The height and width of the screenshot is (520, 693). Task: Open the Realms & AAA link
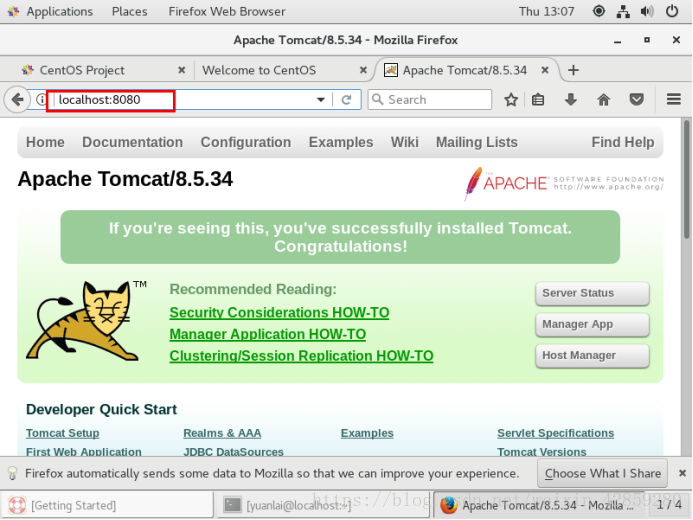(x=222, y=433)
